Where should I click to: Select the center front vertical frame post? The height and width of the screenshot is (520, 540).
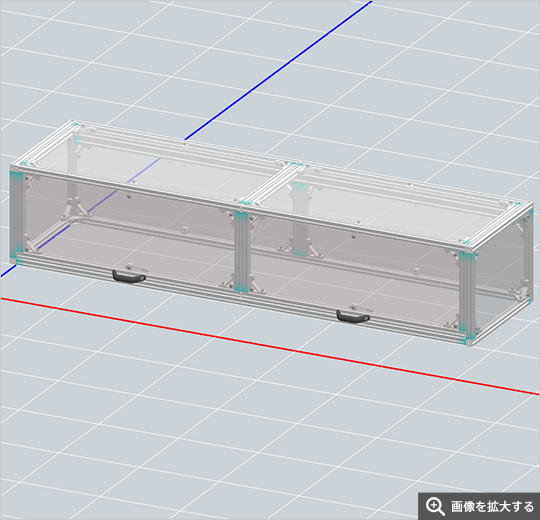point(241,252)
